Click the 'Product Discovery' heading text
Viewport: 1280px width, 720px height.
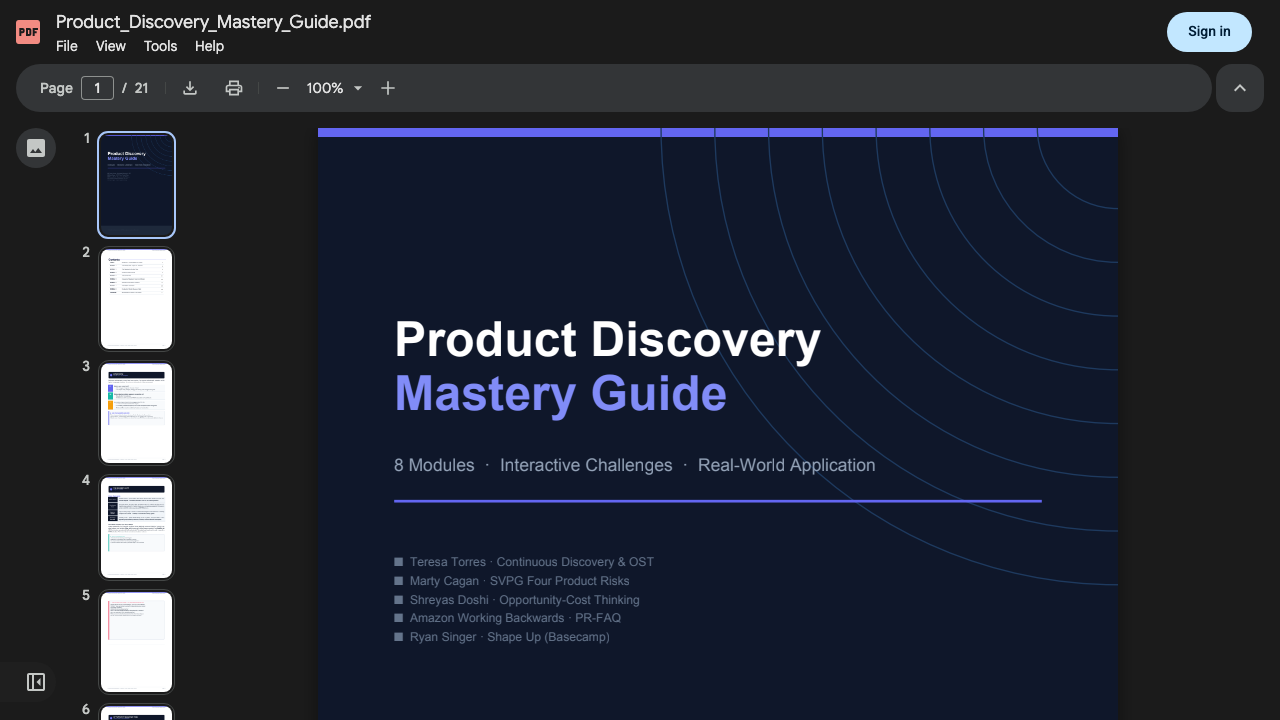click(608, 340)
